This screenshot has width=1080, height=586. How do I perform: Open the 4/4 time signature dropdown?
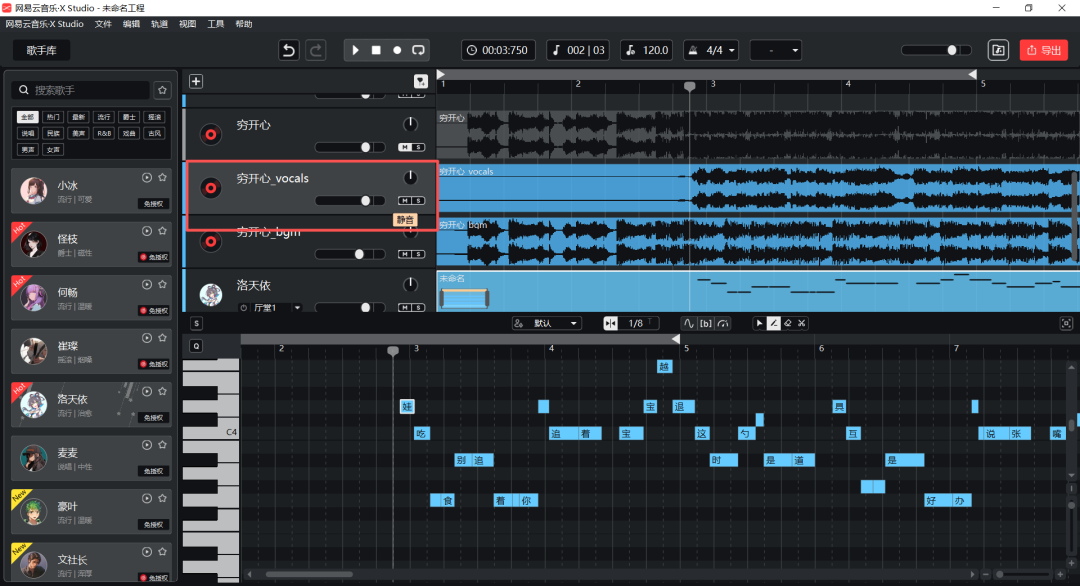click(712, 50)
